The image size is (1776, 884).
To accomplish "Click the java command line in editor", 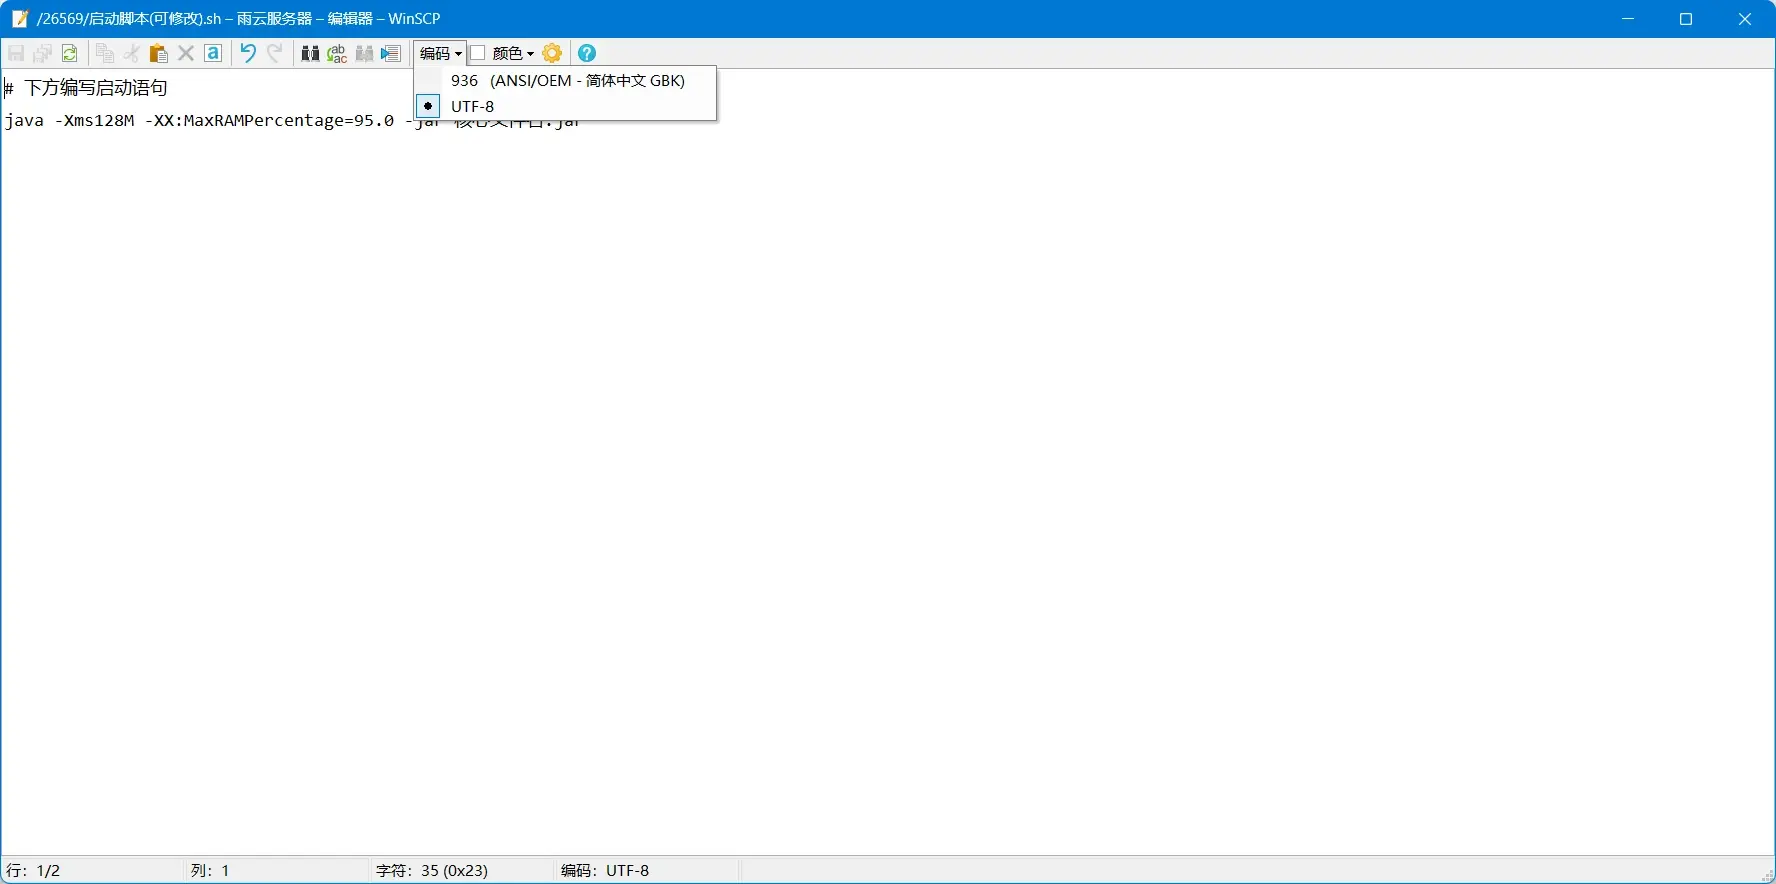I will coord(200,121).
